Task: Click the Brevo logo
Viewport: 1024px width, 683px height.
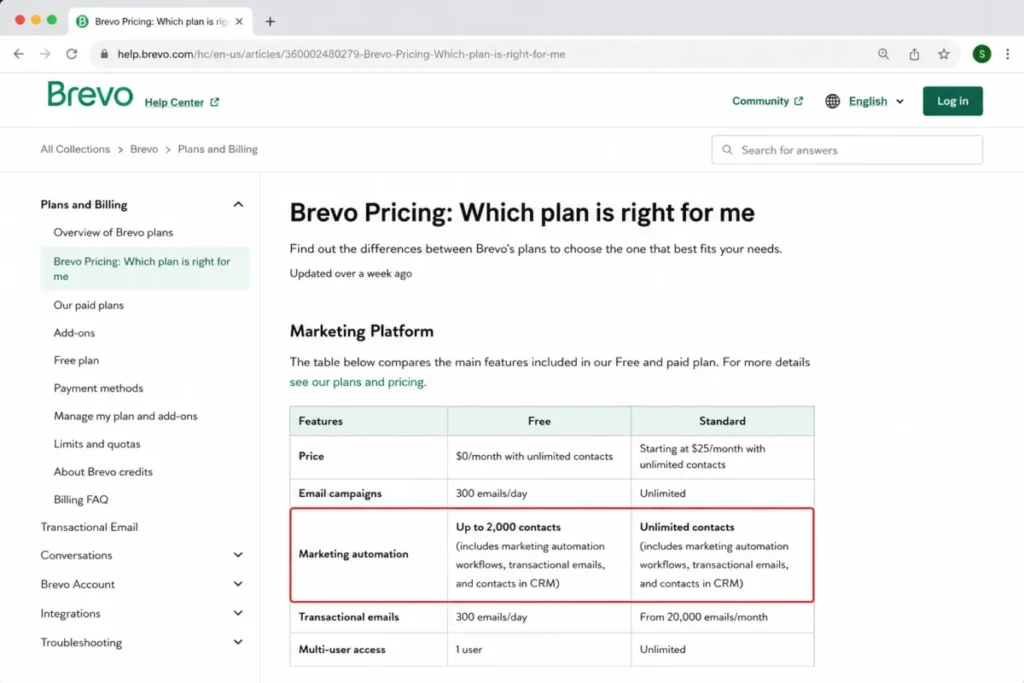Action: point(90,95)
